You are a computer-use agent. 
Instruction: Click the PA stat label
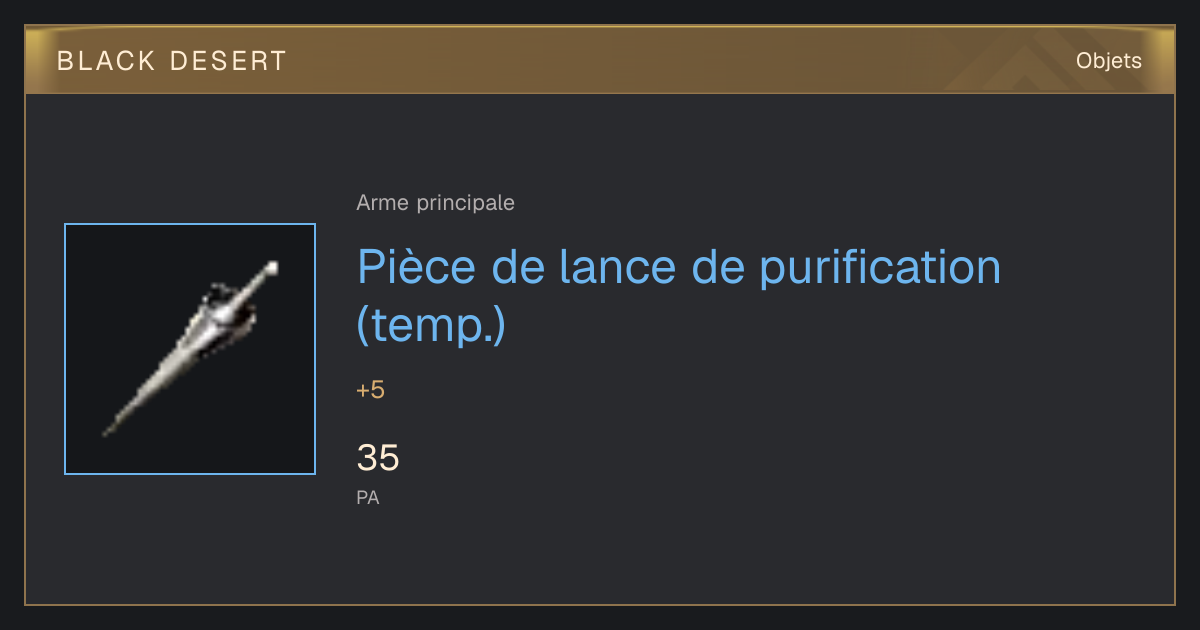point(368,497)
